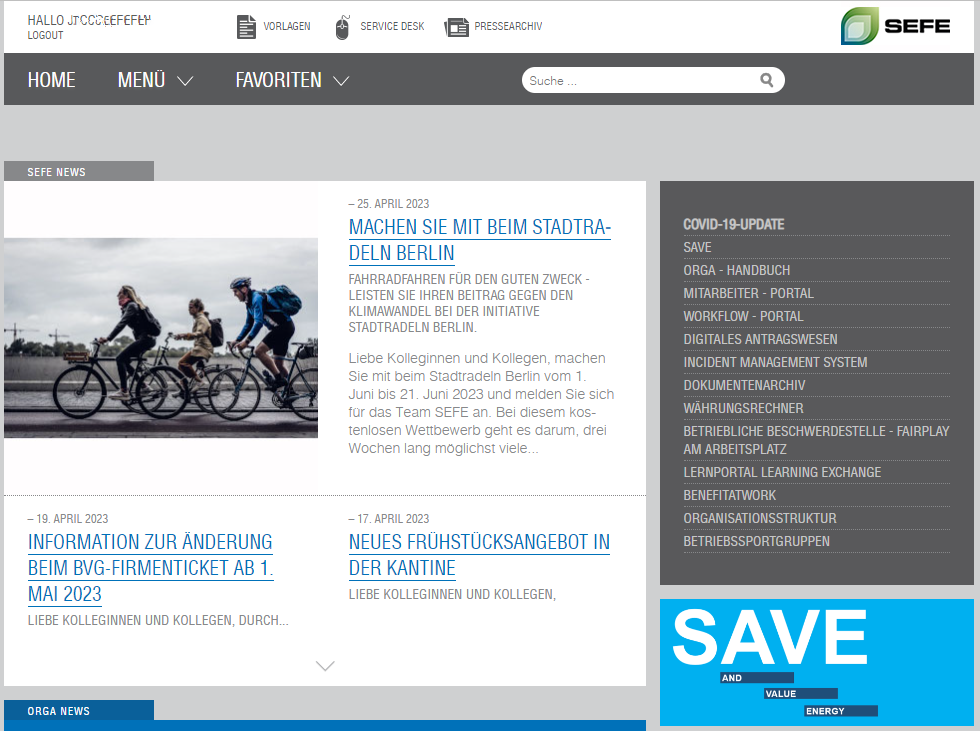Open the Vorlagen link
The image size is (980, 731).
point(287,26)
